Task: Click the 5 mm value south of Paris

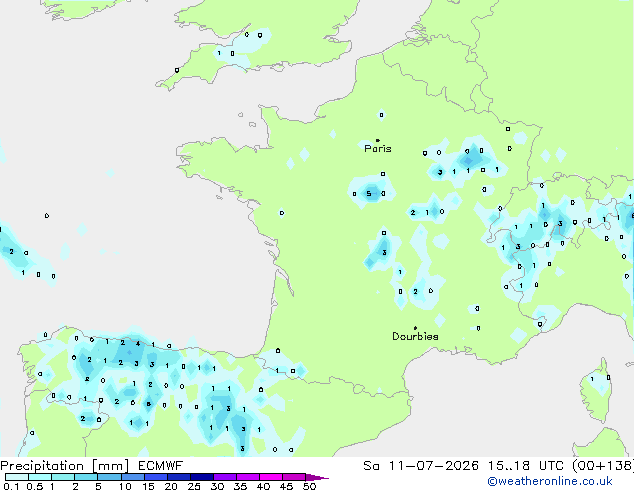Action: (x=368, y=194)
